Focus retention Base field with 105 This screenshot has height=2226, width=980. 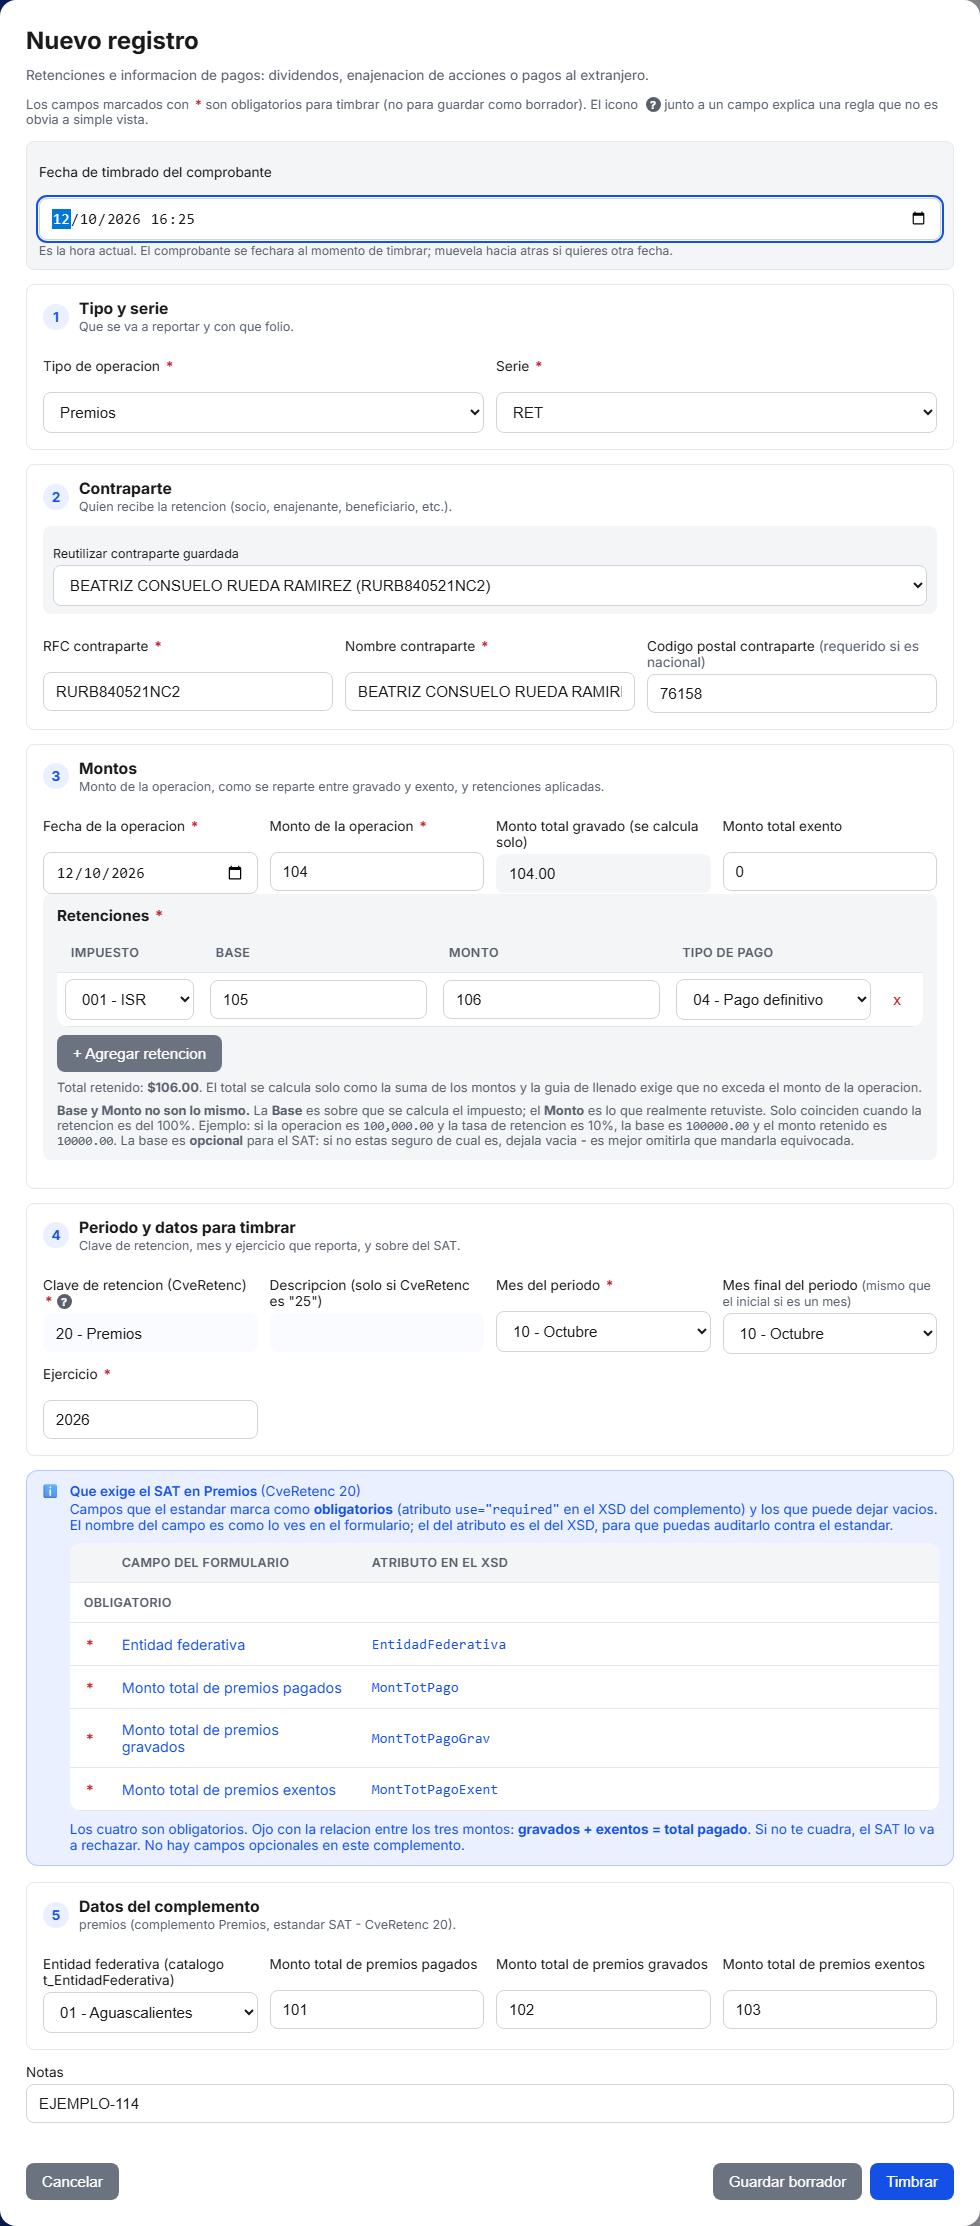coord(318,1000)
